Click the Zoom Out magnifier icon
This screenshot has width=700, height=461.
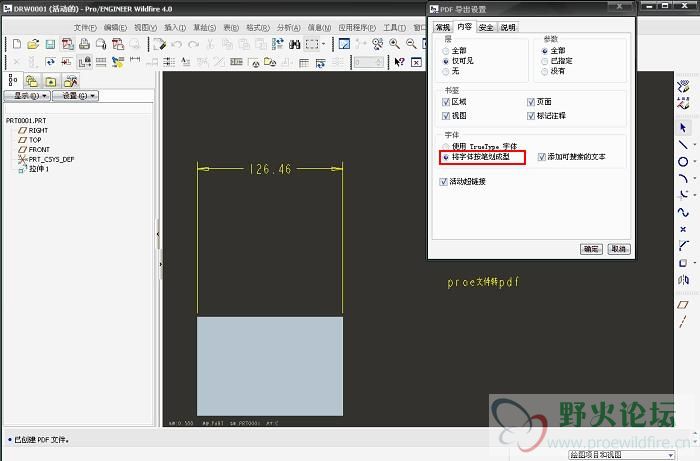coord(411,44)
